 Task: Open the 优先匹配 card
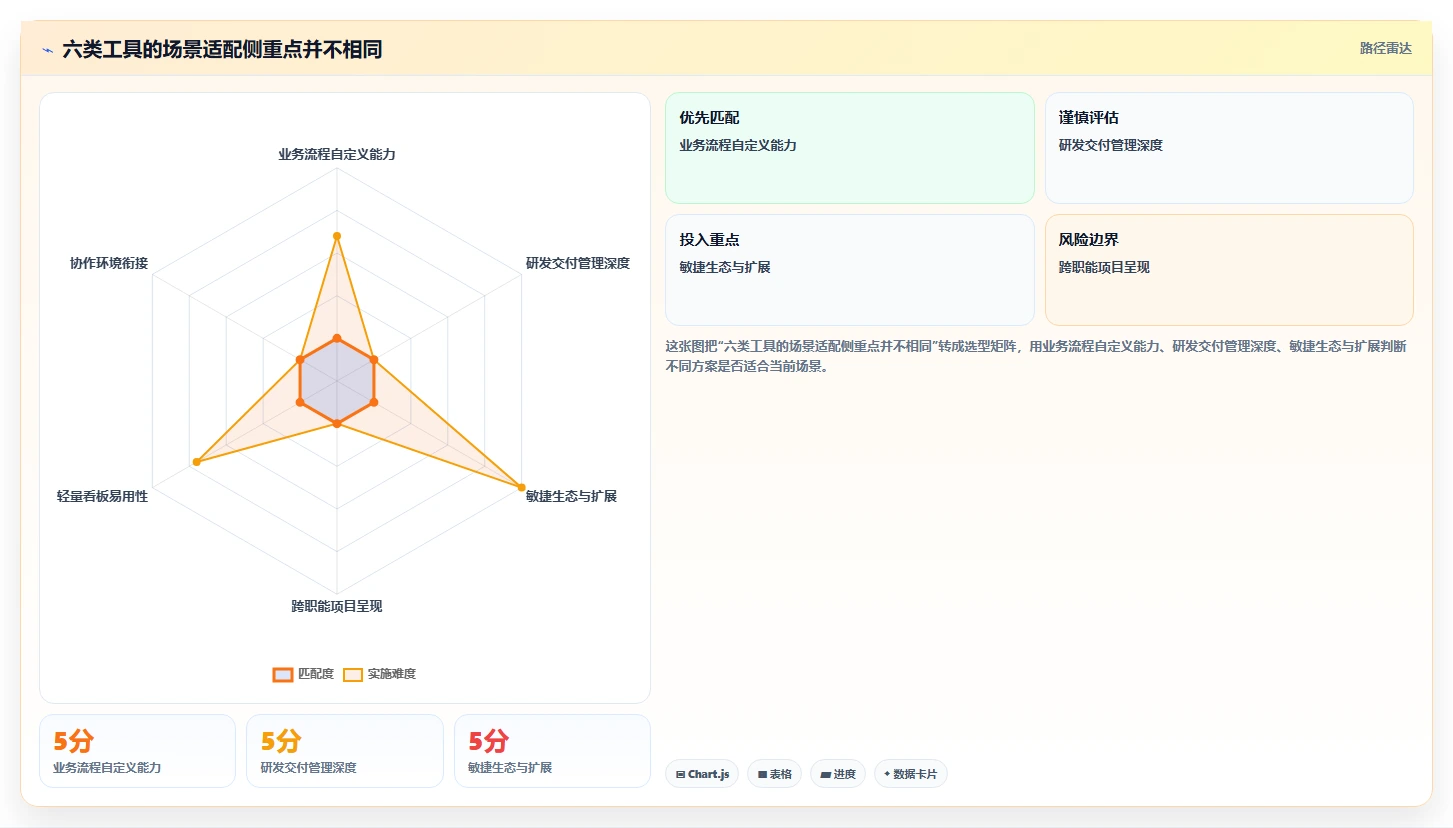click(849, 148)
